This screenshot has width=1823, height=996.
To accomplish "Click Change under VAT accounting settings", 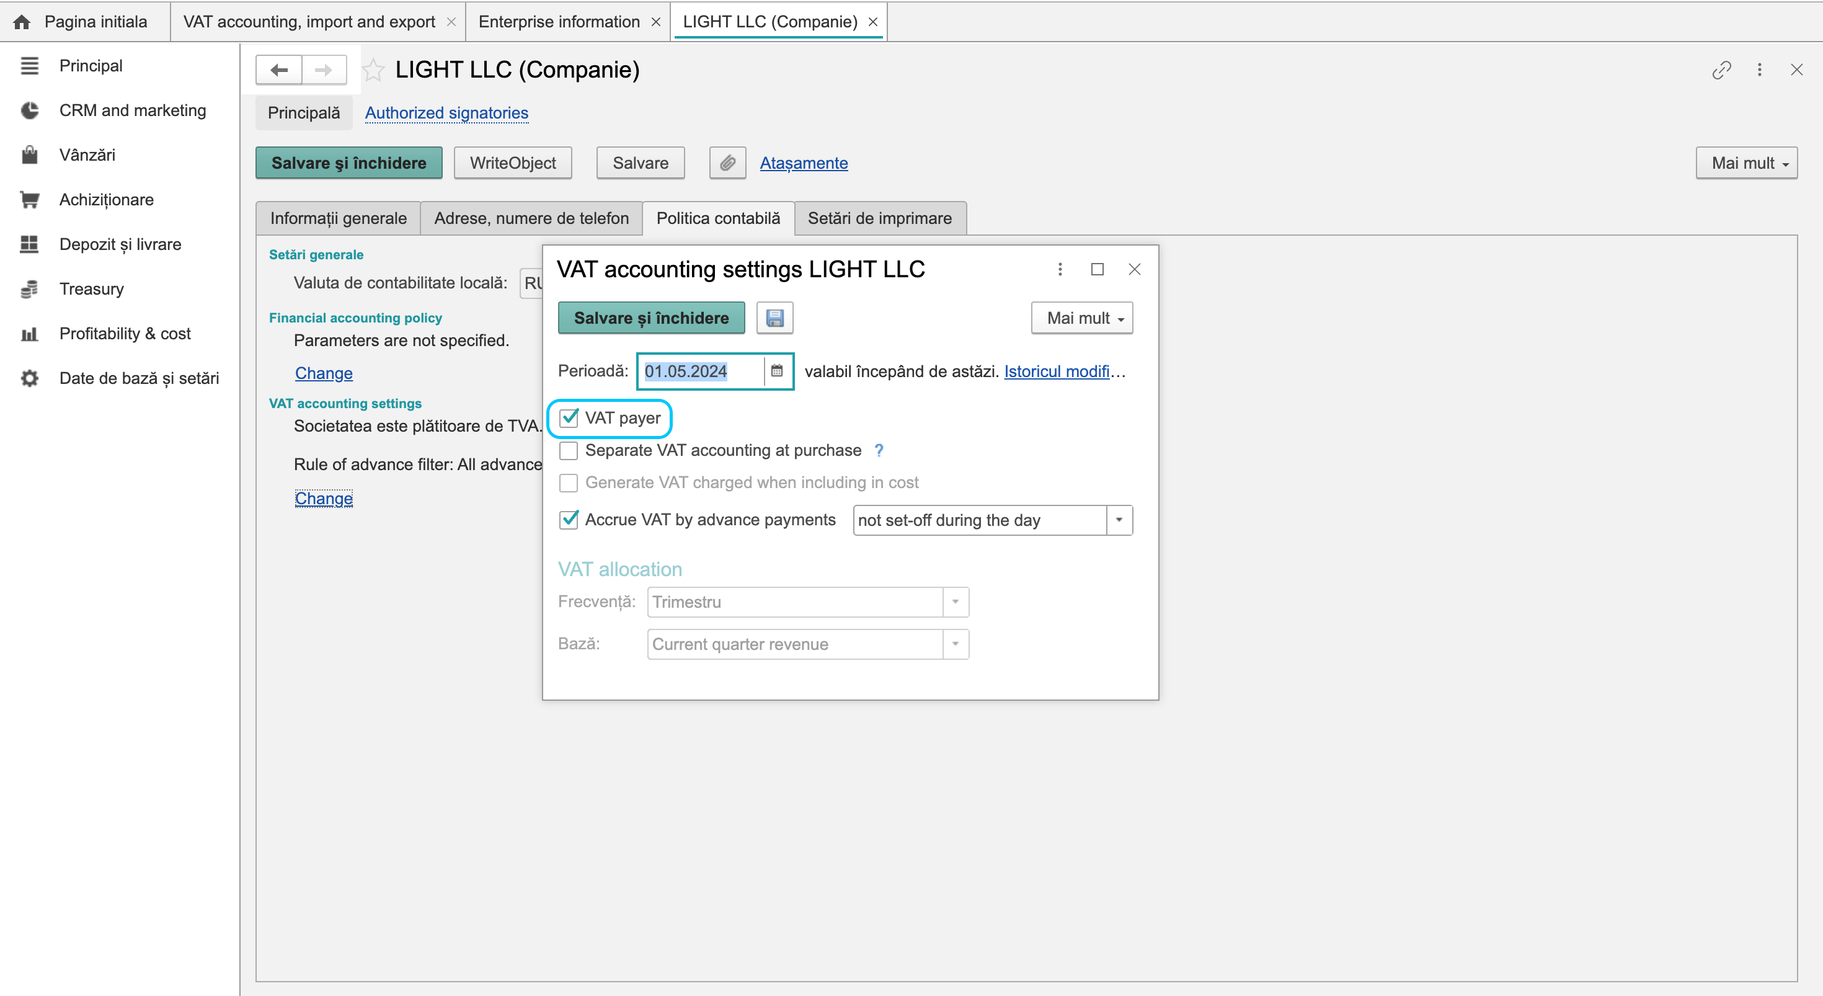I will tap(324, 498).
